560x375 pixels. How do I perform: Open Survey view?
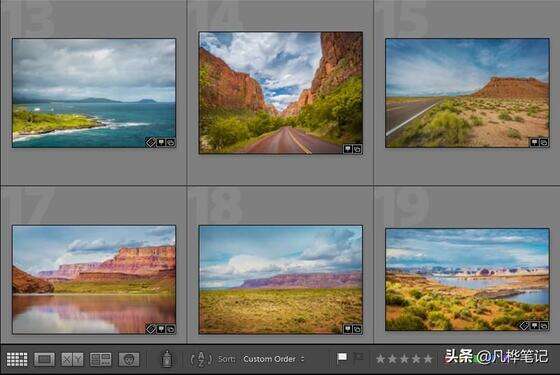click(100, 359)
